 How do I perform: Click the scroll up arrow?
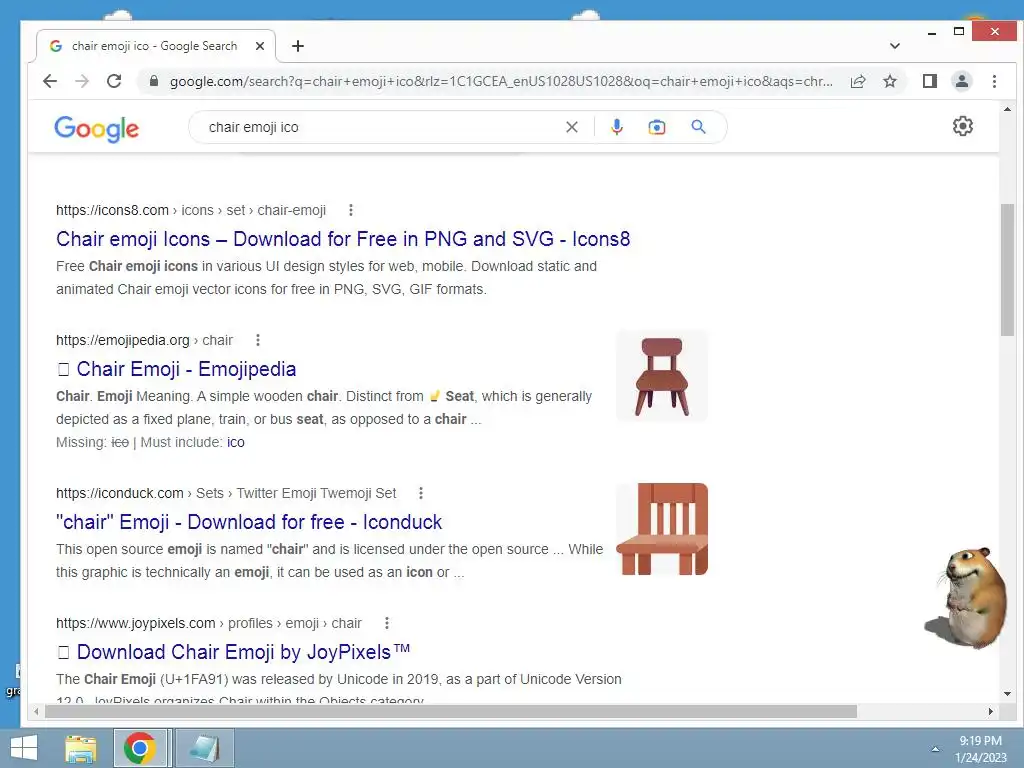click(x=1007, y=109)
